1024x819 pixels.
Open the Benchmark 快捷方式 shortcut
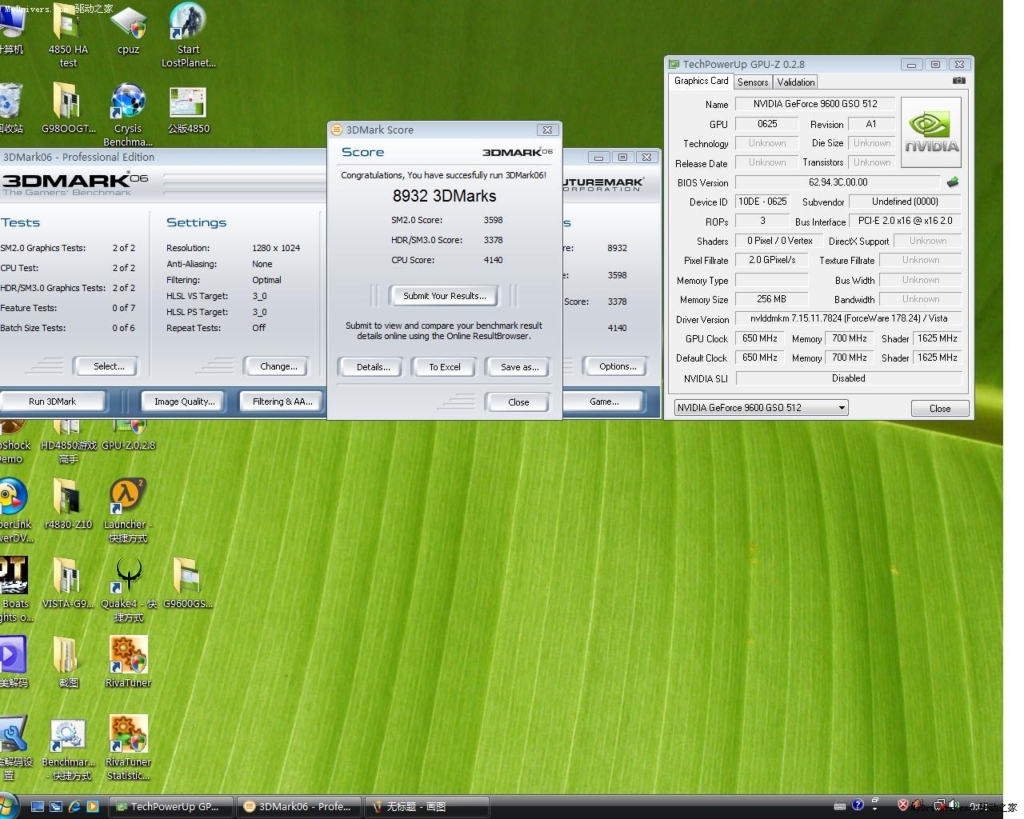(x=68, y=750)
